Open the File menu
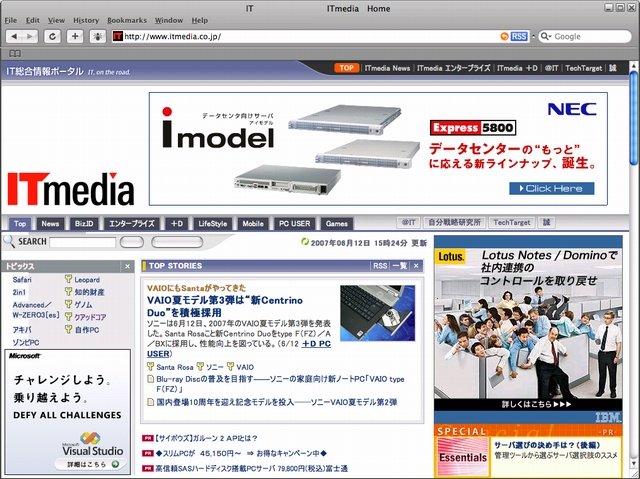 click(x=11, y=20)
